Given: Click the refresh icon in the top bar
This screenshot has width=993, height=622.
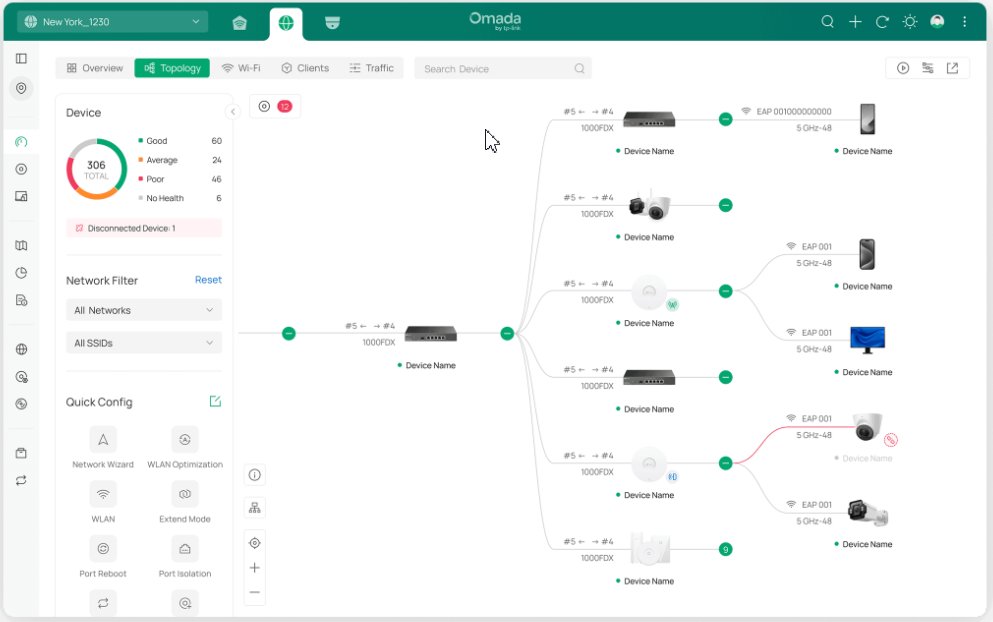Looking at the screenshot, I should pyautogui.click(x=882, y=22).
